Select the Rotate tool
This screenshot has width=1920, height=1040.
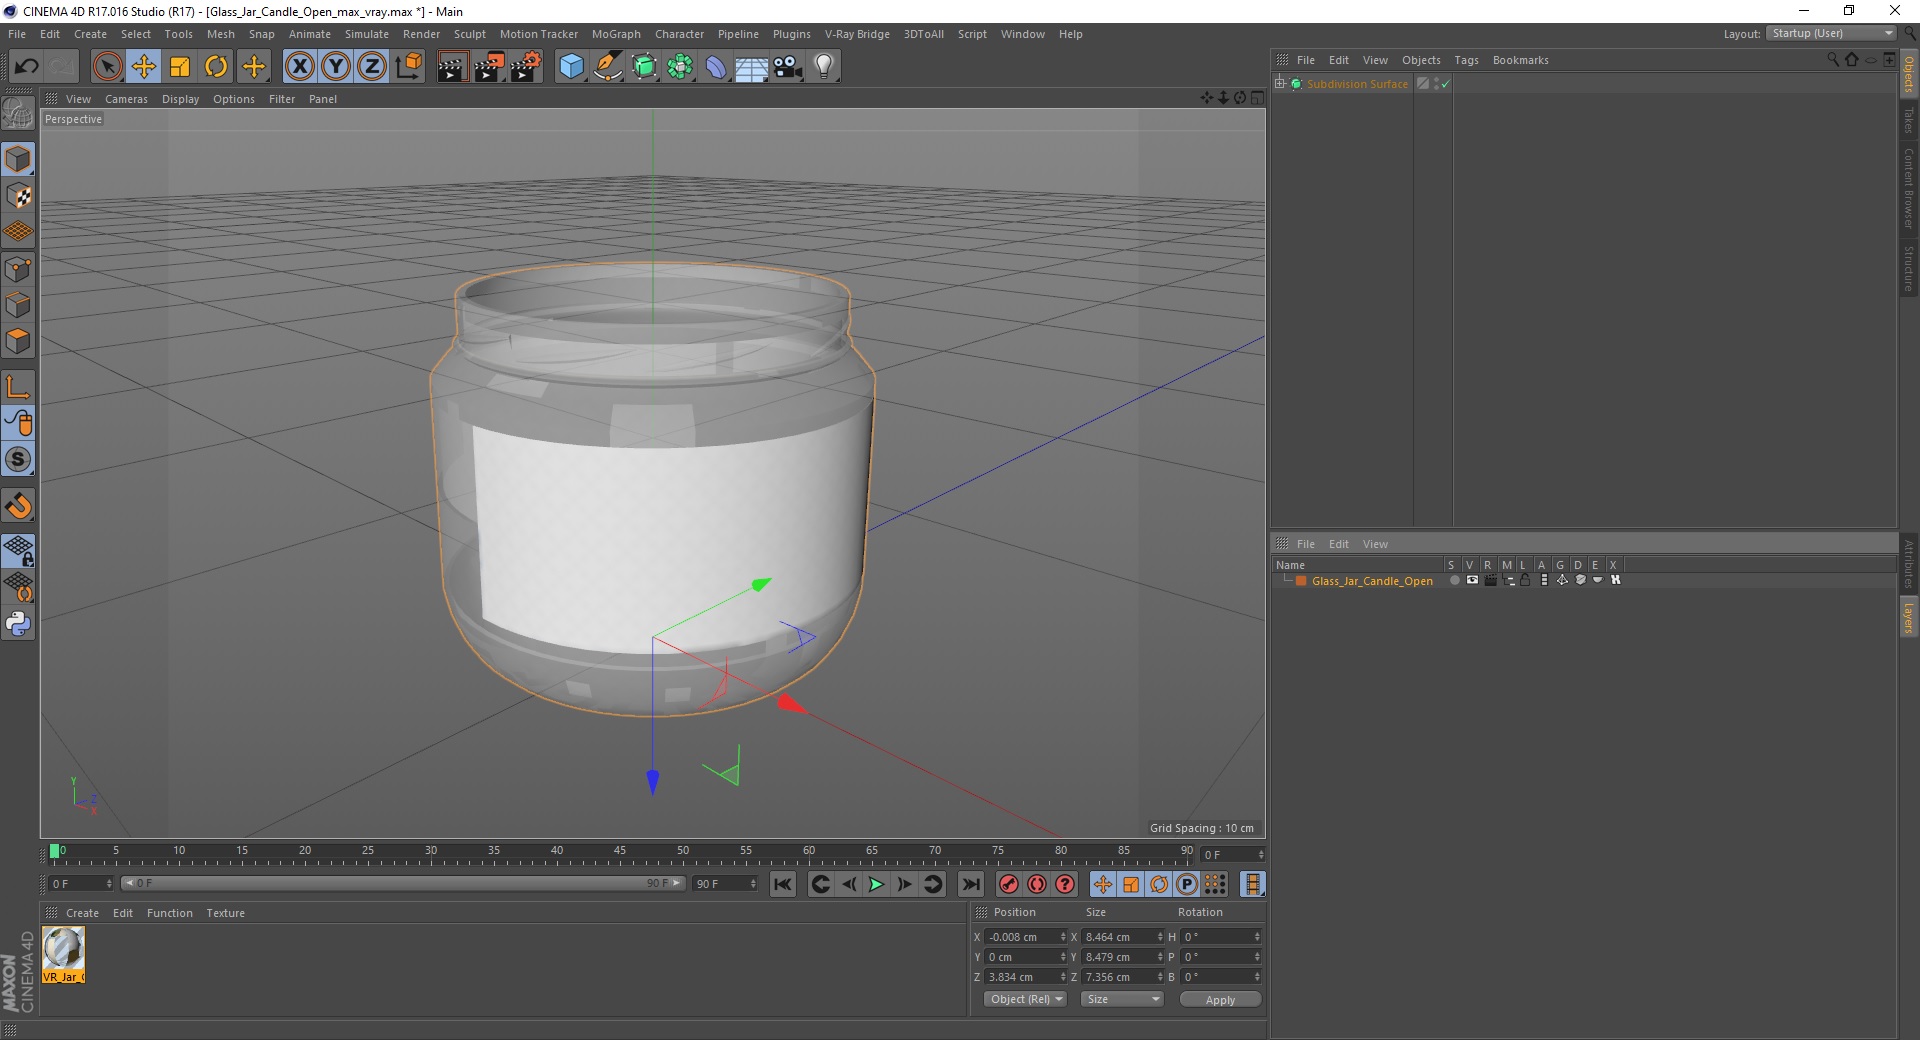216,67
